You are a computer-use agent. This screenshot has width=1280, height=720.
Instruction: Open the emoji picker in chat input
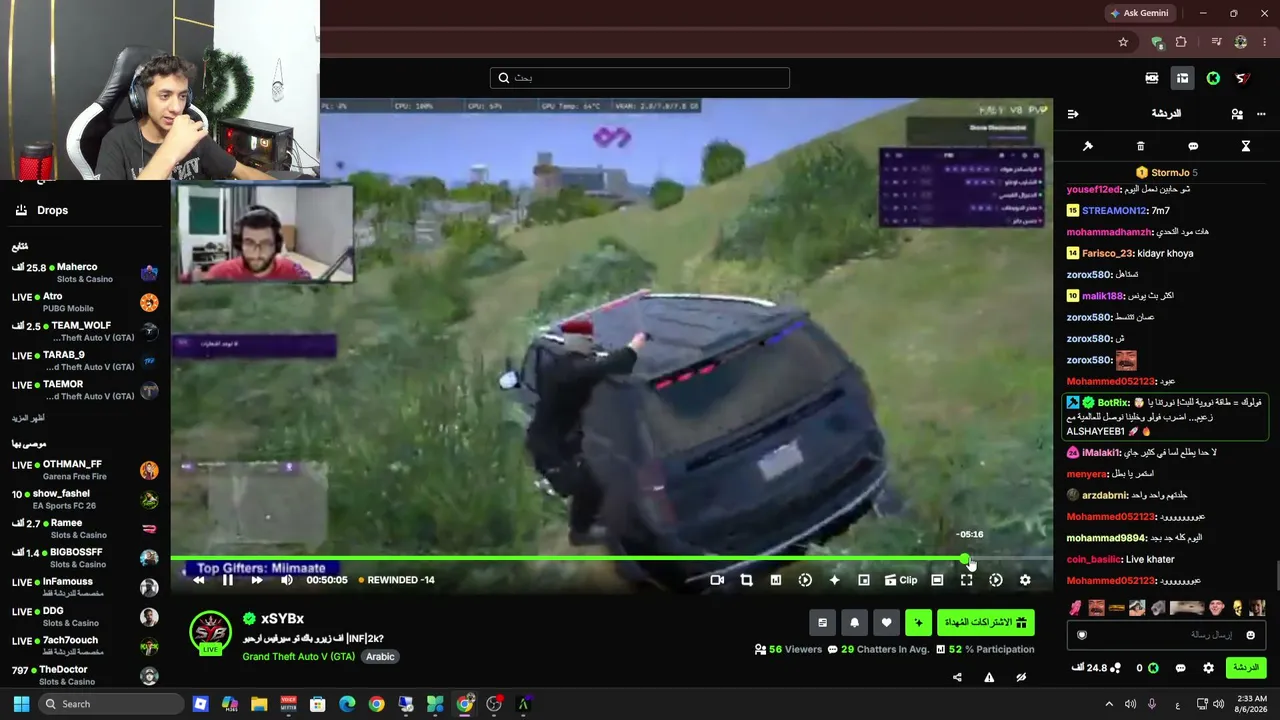[1250, 635]
